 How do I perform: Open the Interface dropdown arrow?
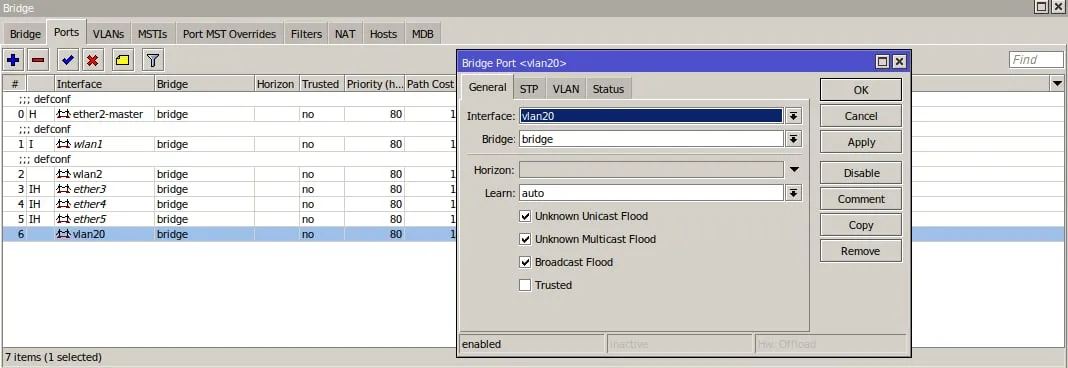tap(794, 116)
